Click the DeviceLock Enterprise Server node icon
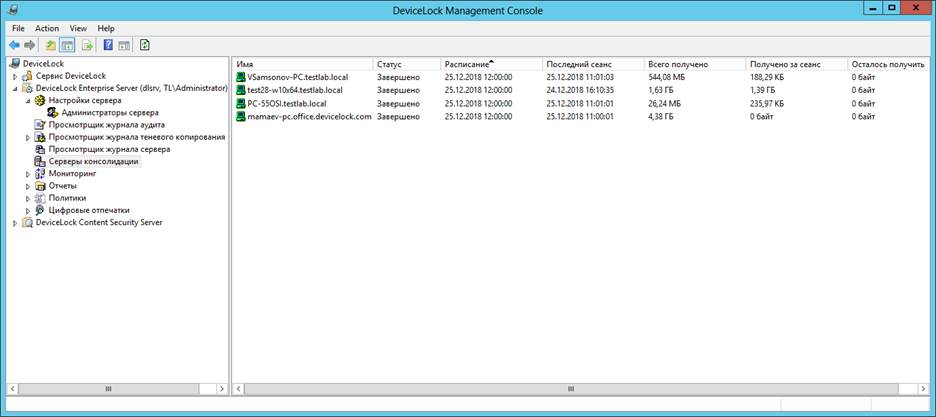 [27, 88]
